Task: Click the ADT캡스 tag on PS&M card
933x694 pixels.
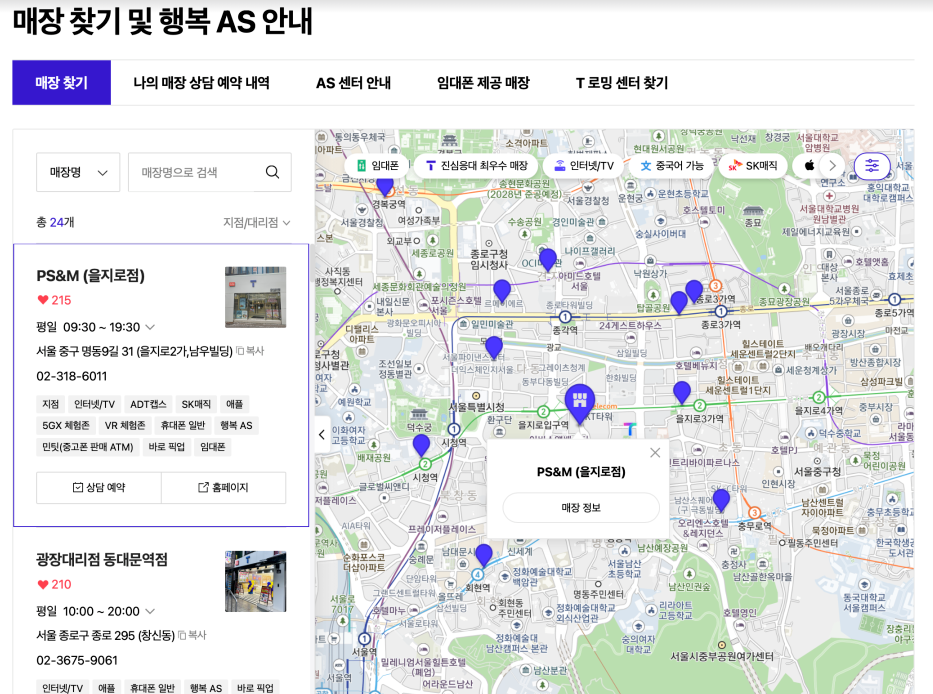Action: (148, 404)
